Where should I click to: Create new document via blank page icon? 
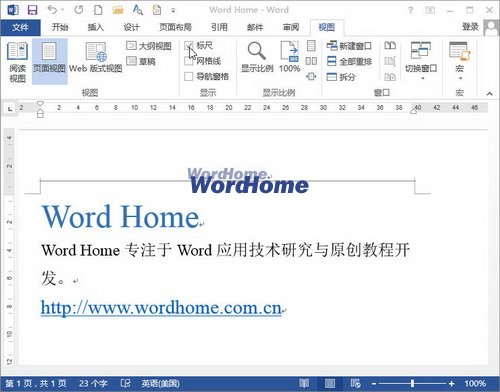[98, 10]
